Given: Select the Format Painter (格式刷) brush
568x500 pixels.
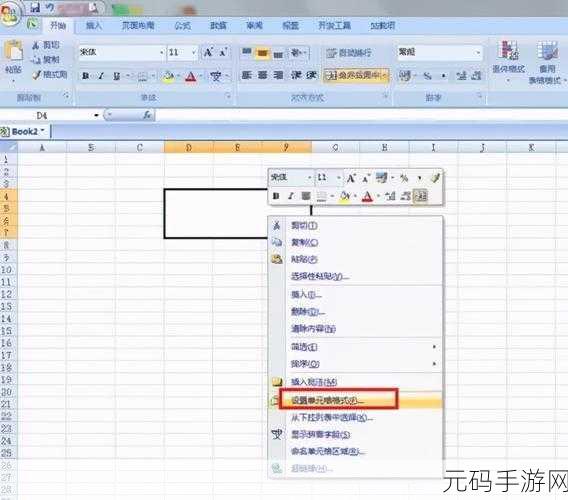Looking at the screenshot, I should tap(50, 75).
